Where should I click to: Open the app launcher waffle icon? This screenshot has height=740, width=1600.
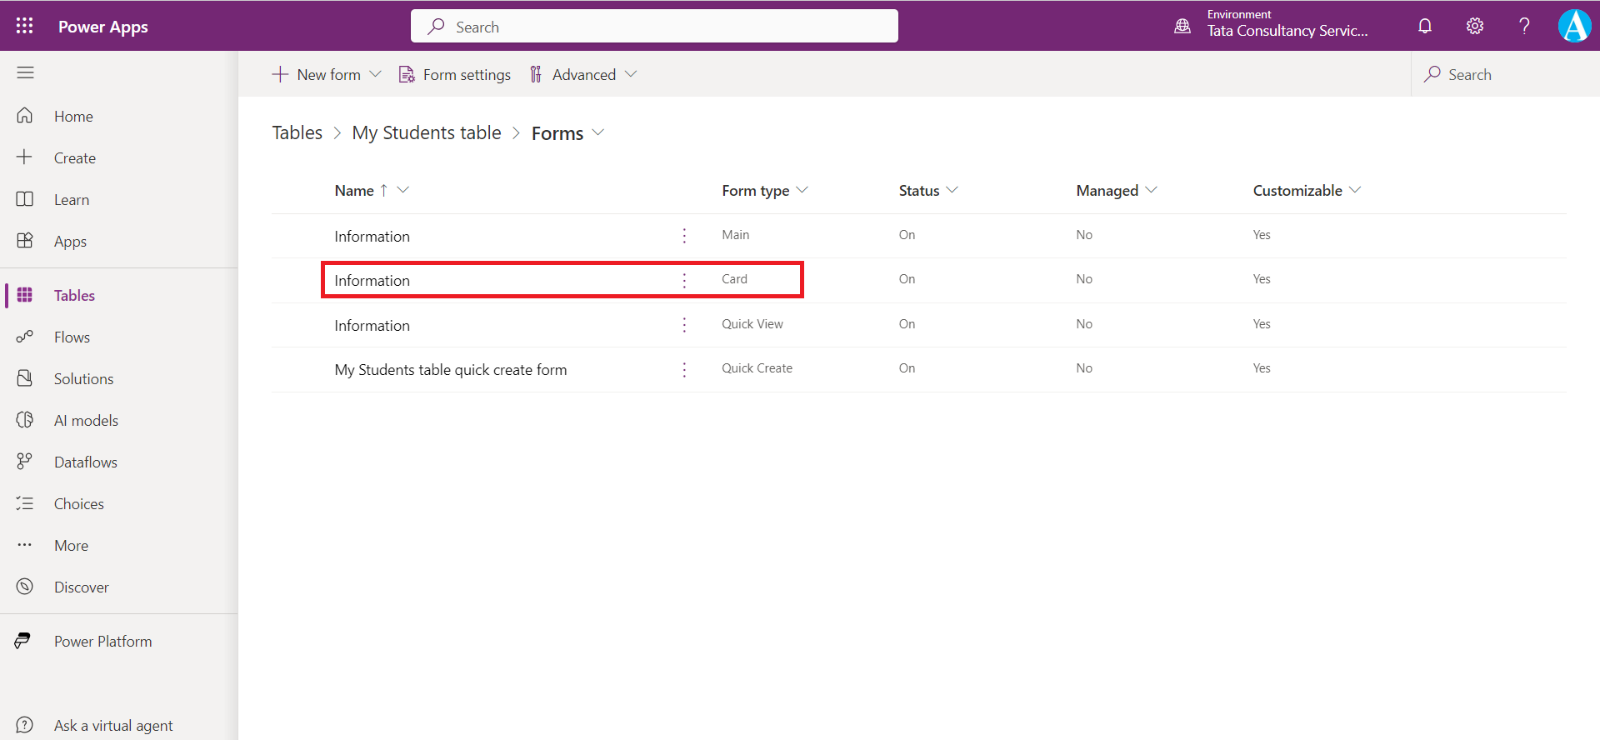click(25, 26)
